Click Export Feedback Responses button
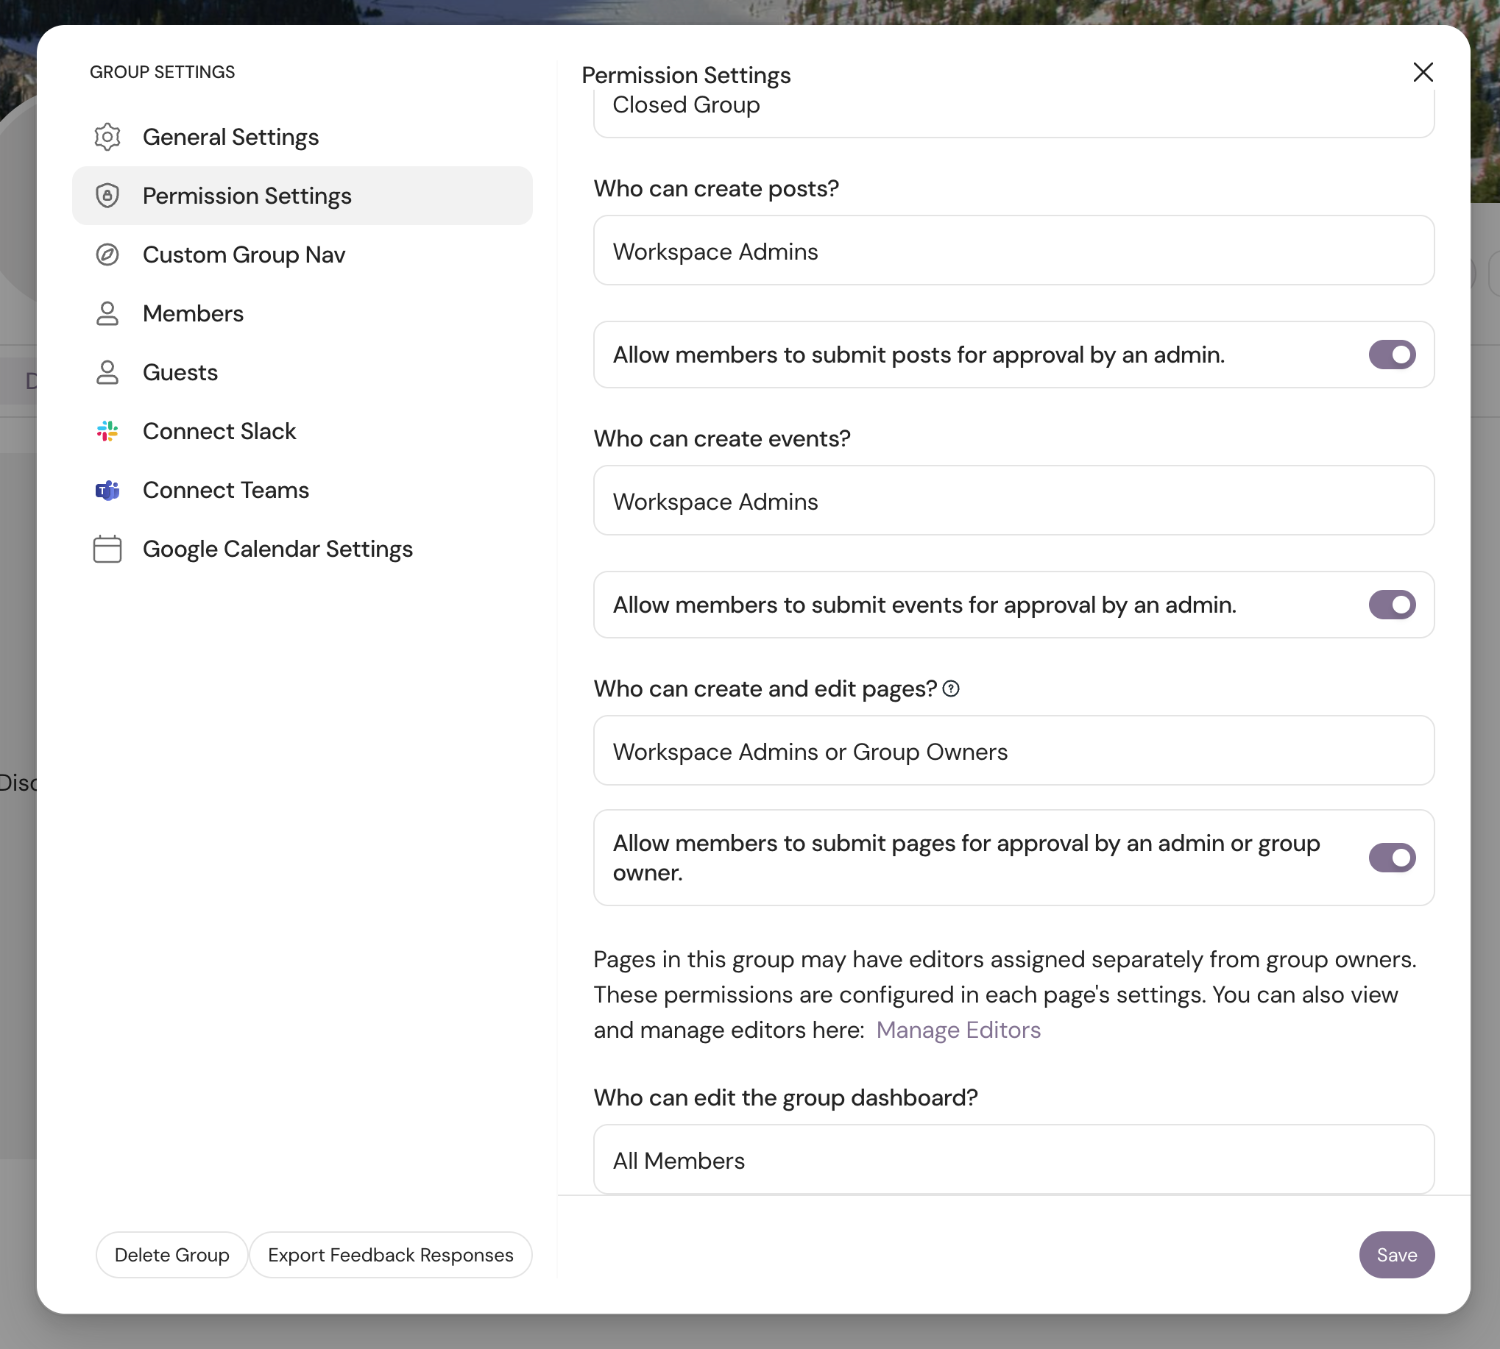Viewport: 1500px width, 1349px height. [390, 1255]
